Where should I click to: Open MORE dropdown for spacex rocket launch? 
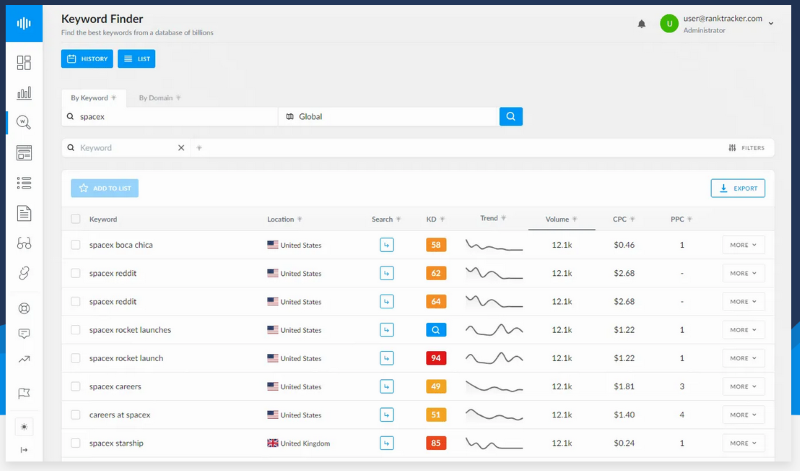(x=743, y=358)
